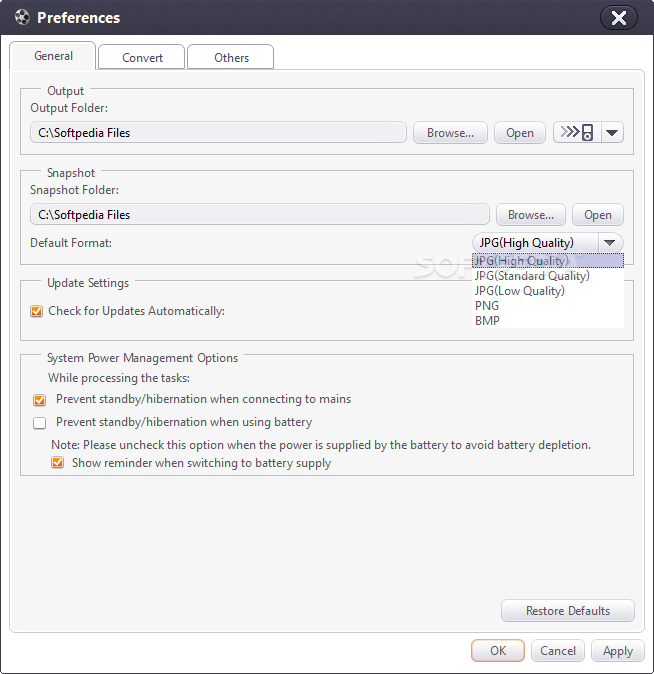The width and height of the screenshot is (654, 674).
Task: Open the Snapshot Folder
Action: click(x=598, y=214)
